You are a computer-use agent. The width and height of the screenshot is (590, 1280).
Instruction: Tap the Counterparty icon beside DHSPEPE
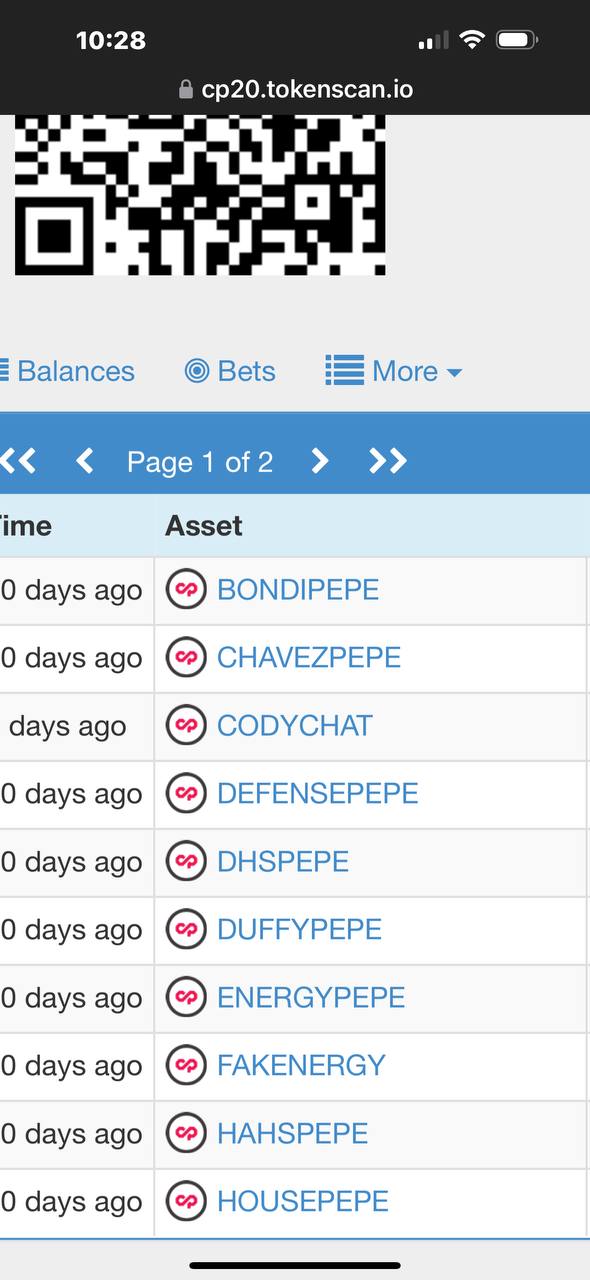pyautogui.click(x=186, y=861)
